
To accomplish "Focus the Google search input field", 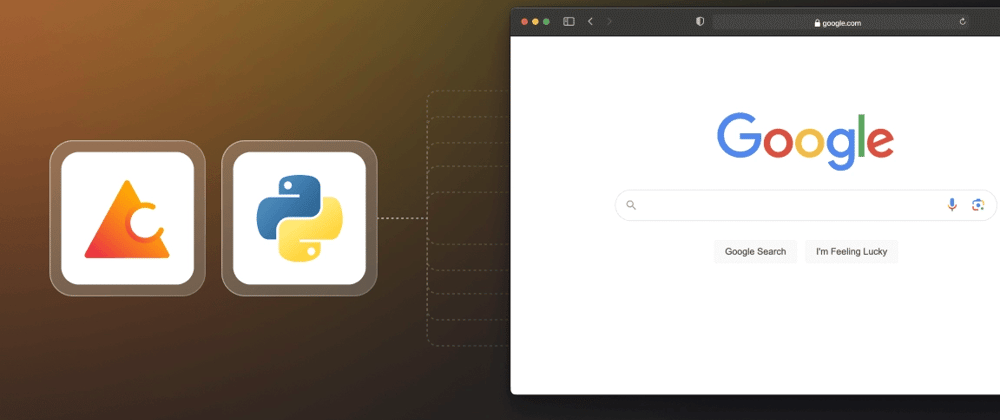I will 805,205.
